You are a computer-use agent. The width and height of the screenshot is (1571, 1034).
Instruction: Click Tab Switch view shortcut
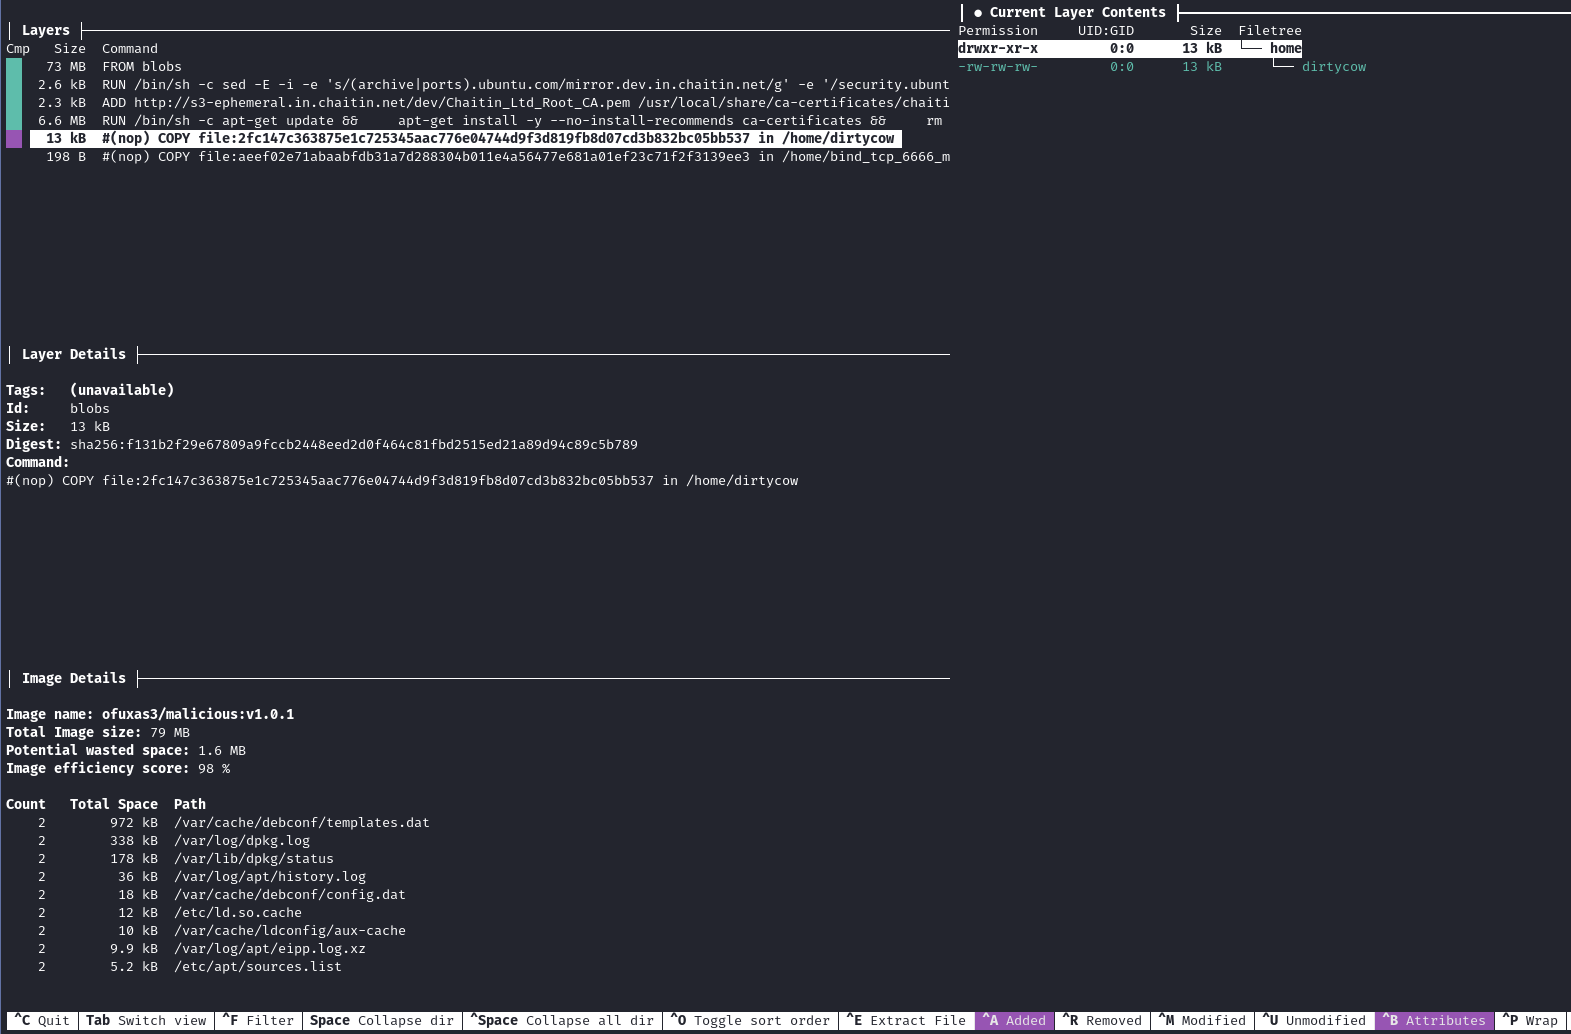(146, 1021)
